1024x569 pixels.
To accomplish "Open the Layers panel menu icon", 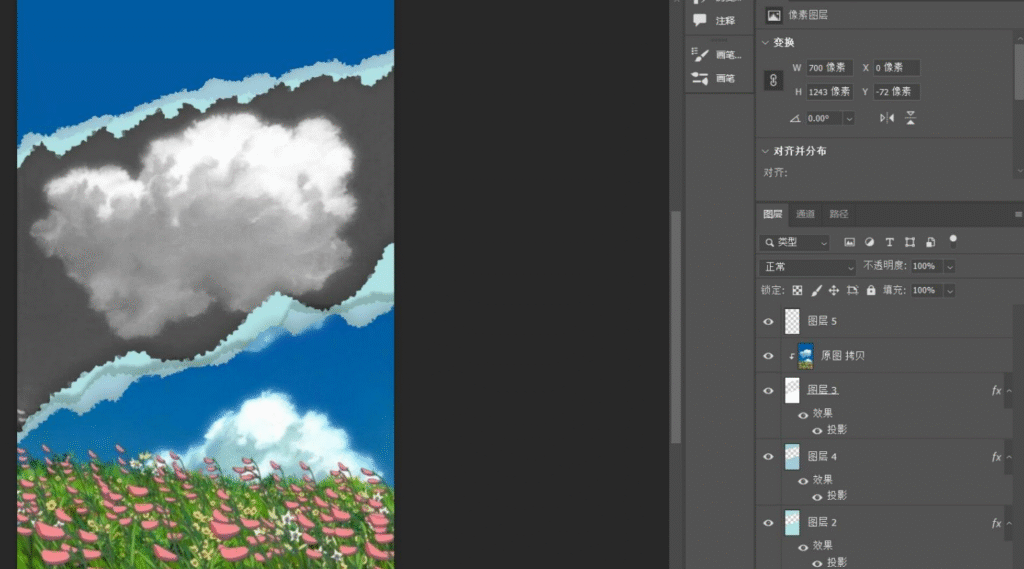I will (x=1019, y=214).
